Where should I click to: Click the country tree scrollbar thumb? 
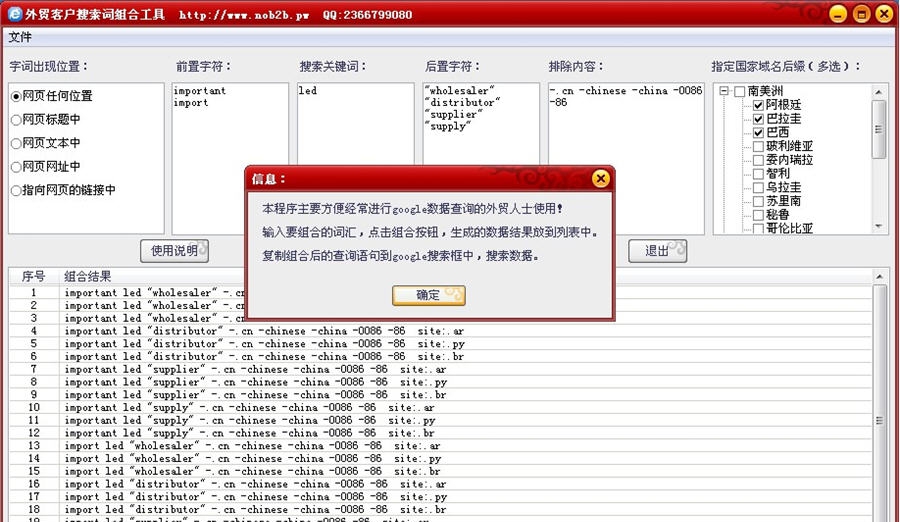[x=878, y=129]
